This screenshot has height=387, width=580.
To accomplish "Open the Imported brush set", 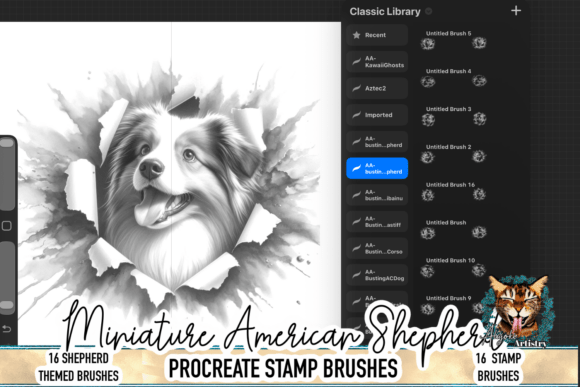I will click(x=377, y=115).
